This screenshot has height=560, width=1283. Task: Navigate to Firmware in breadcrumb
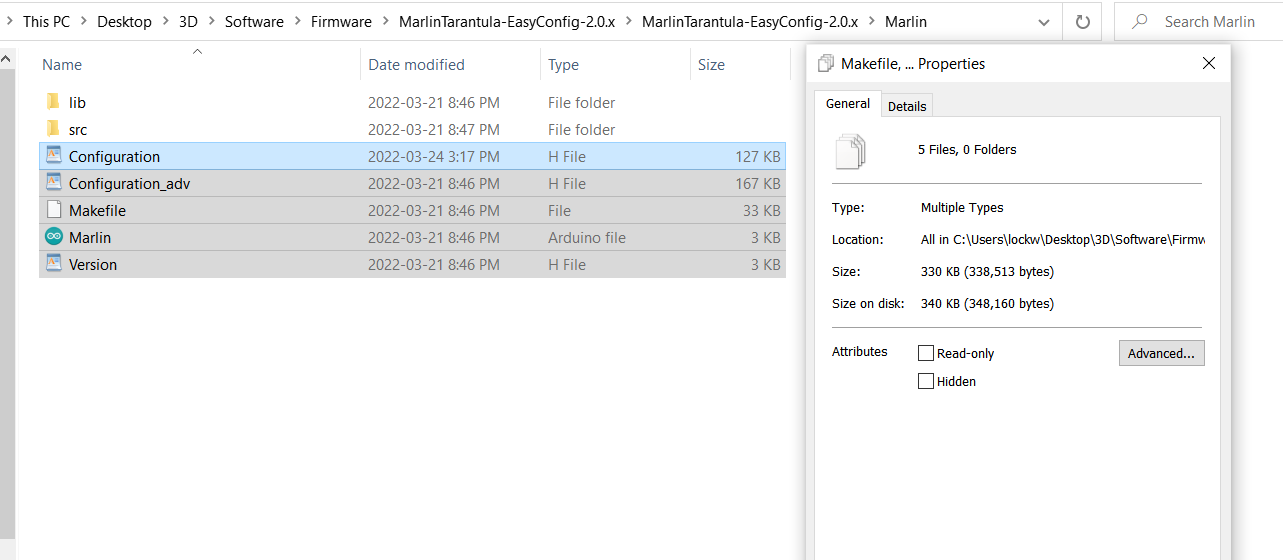click(x=341, y=21)
